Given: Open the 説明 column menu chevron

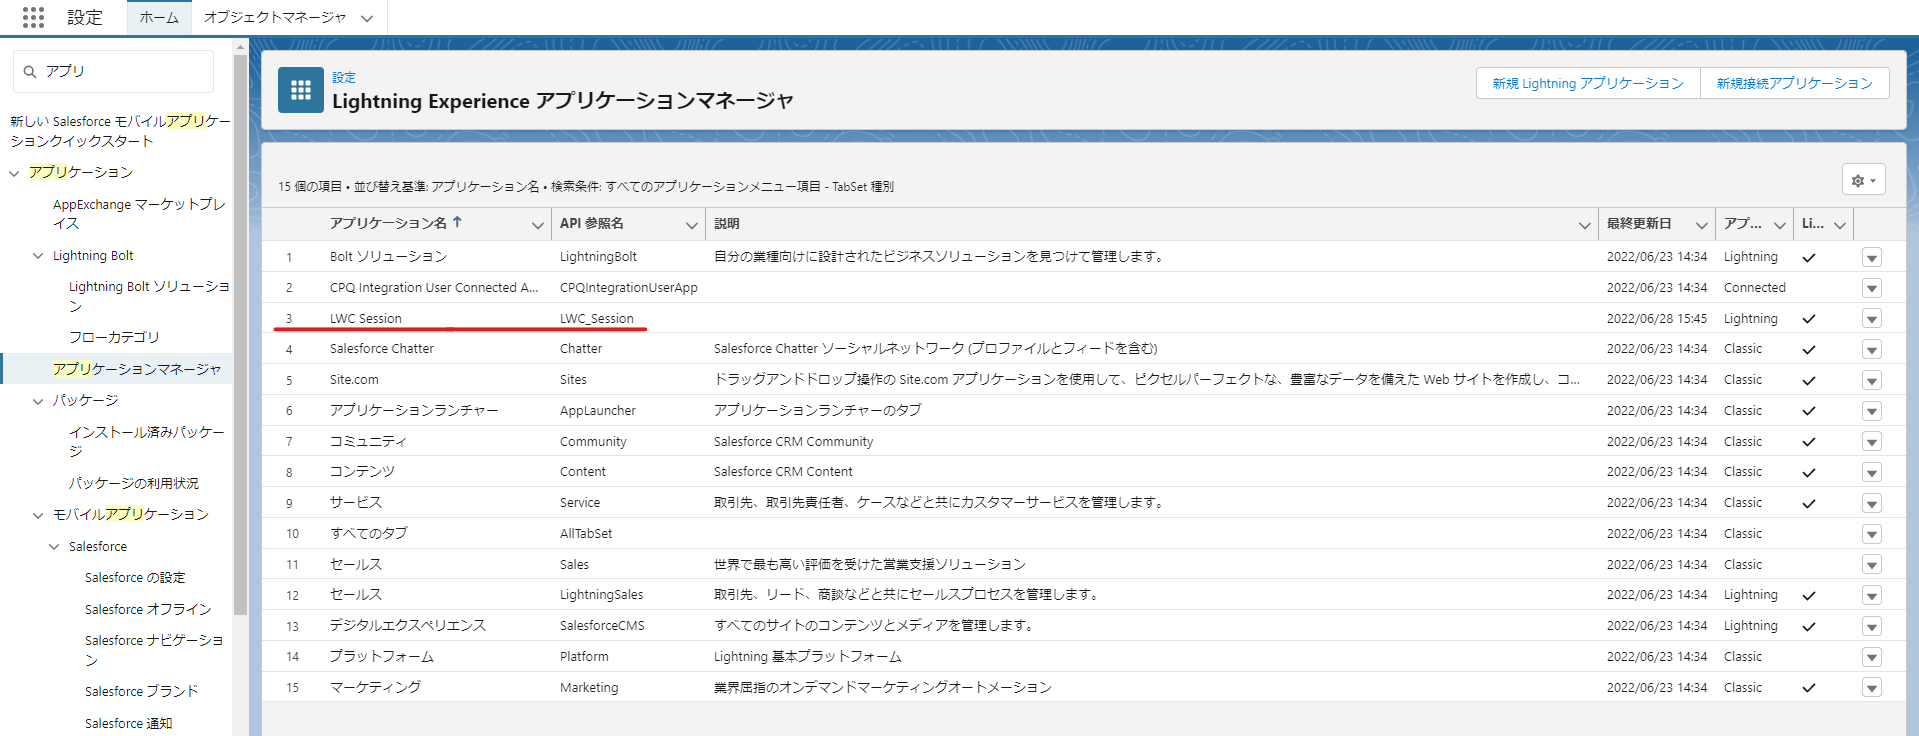Looking at the screenshot, I should point(1584,225).
